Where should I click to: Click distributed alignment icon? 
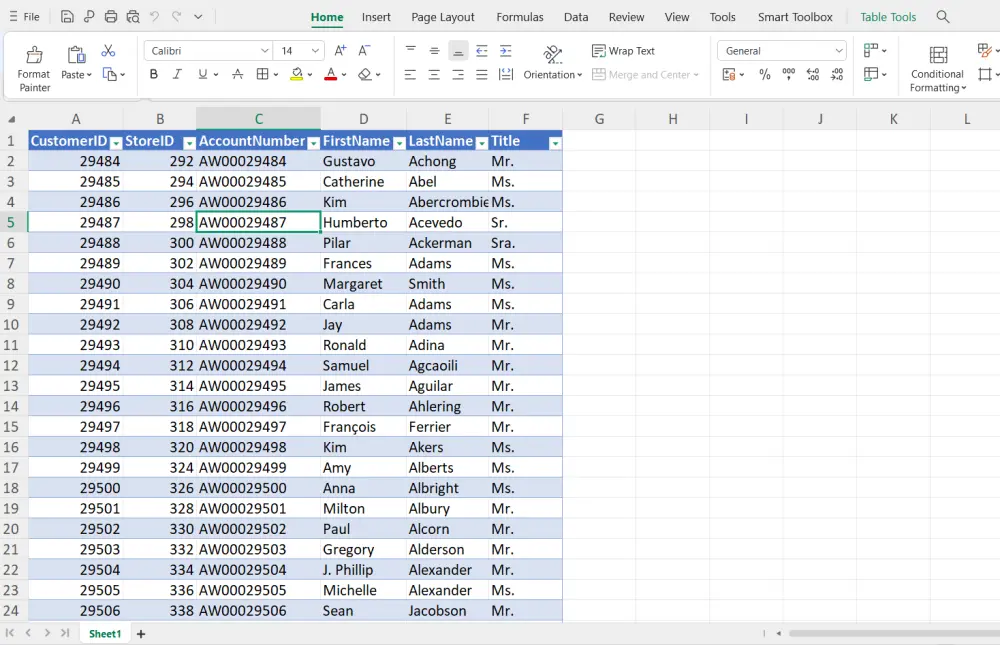click(506, 75)
